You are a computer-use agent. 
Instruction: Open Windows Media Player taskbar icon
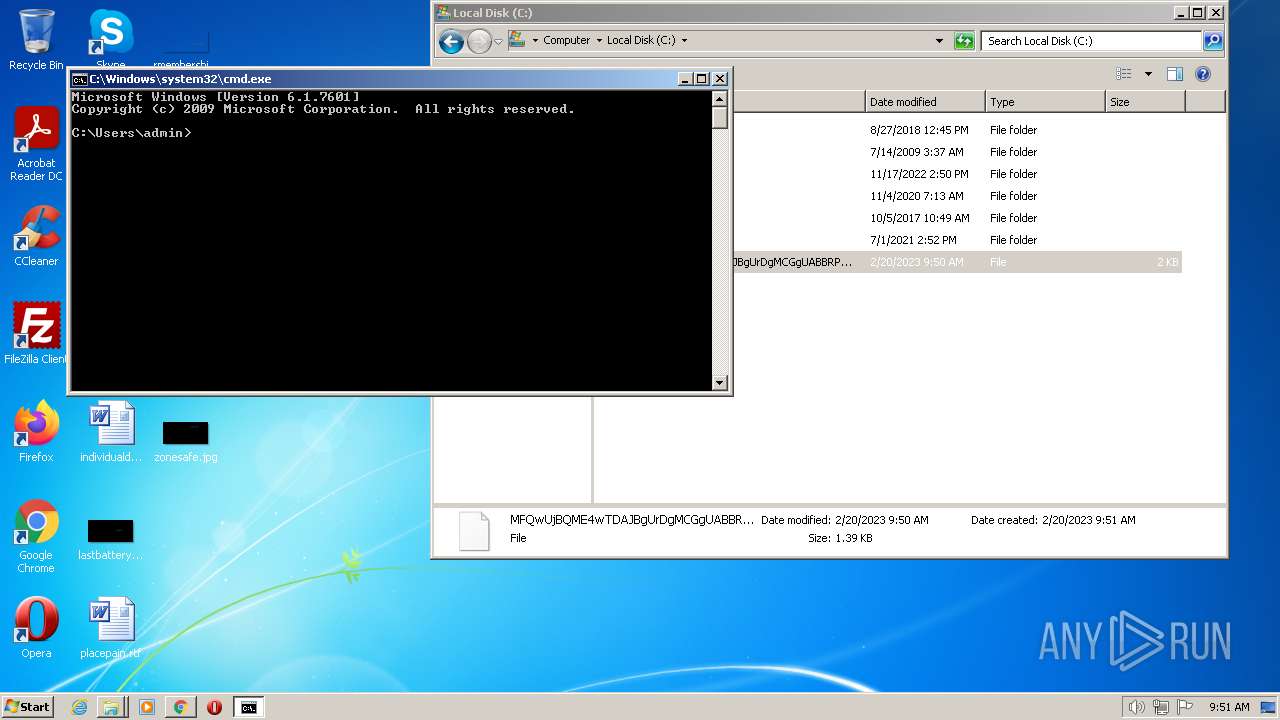(x=147, y=707)
